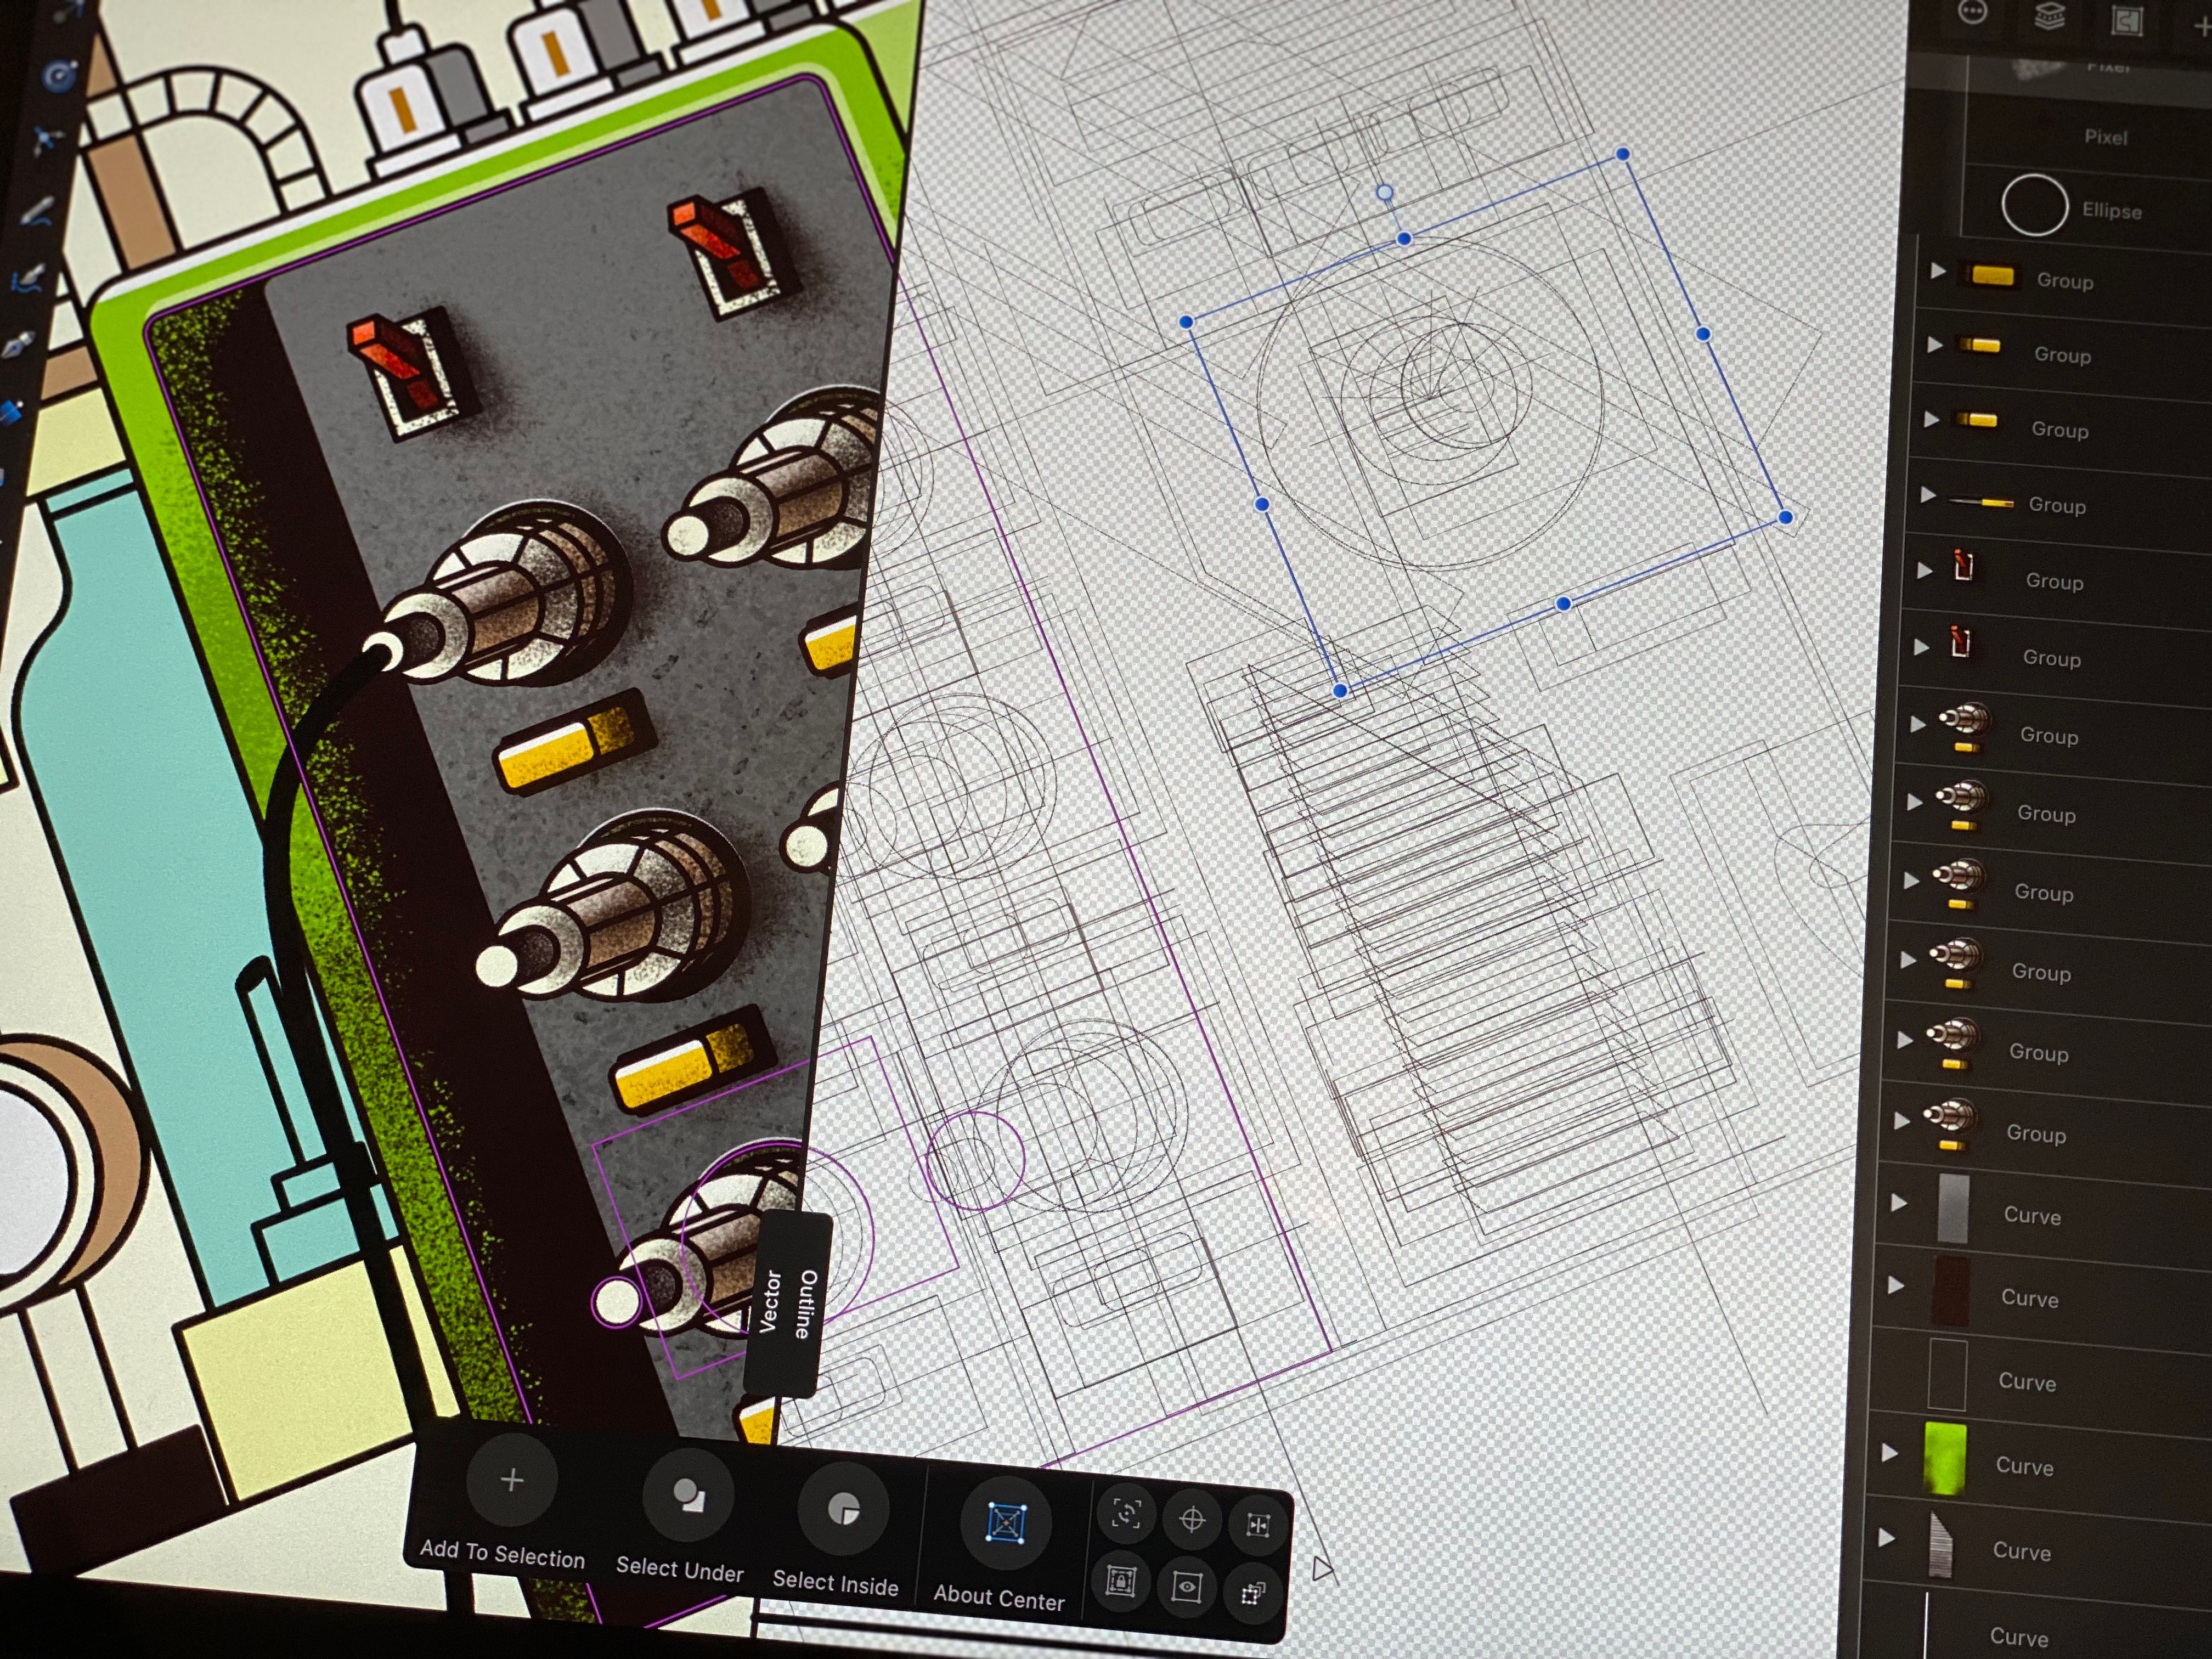
Task: Click the purple outlined small circle in outline view
Action: coord(975,1161)
